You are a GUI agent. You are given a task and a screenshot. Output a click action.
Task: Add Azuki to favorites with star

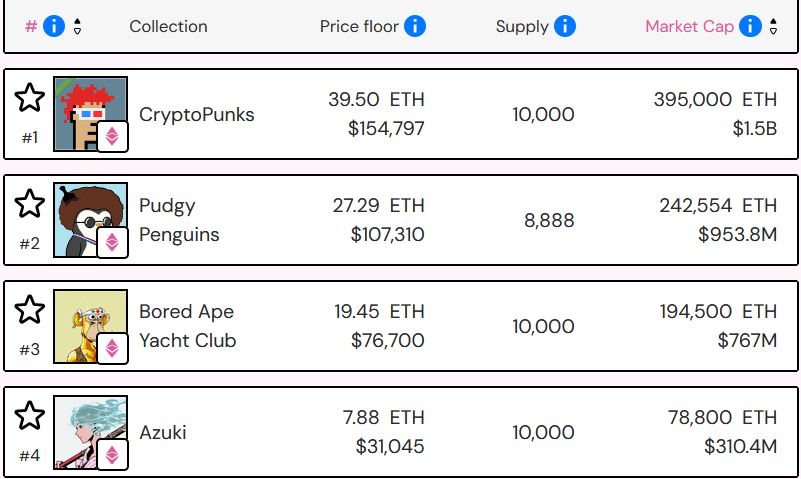[x=30, y=416]
